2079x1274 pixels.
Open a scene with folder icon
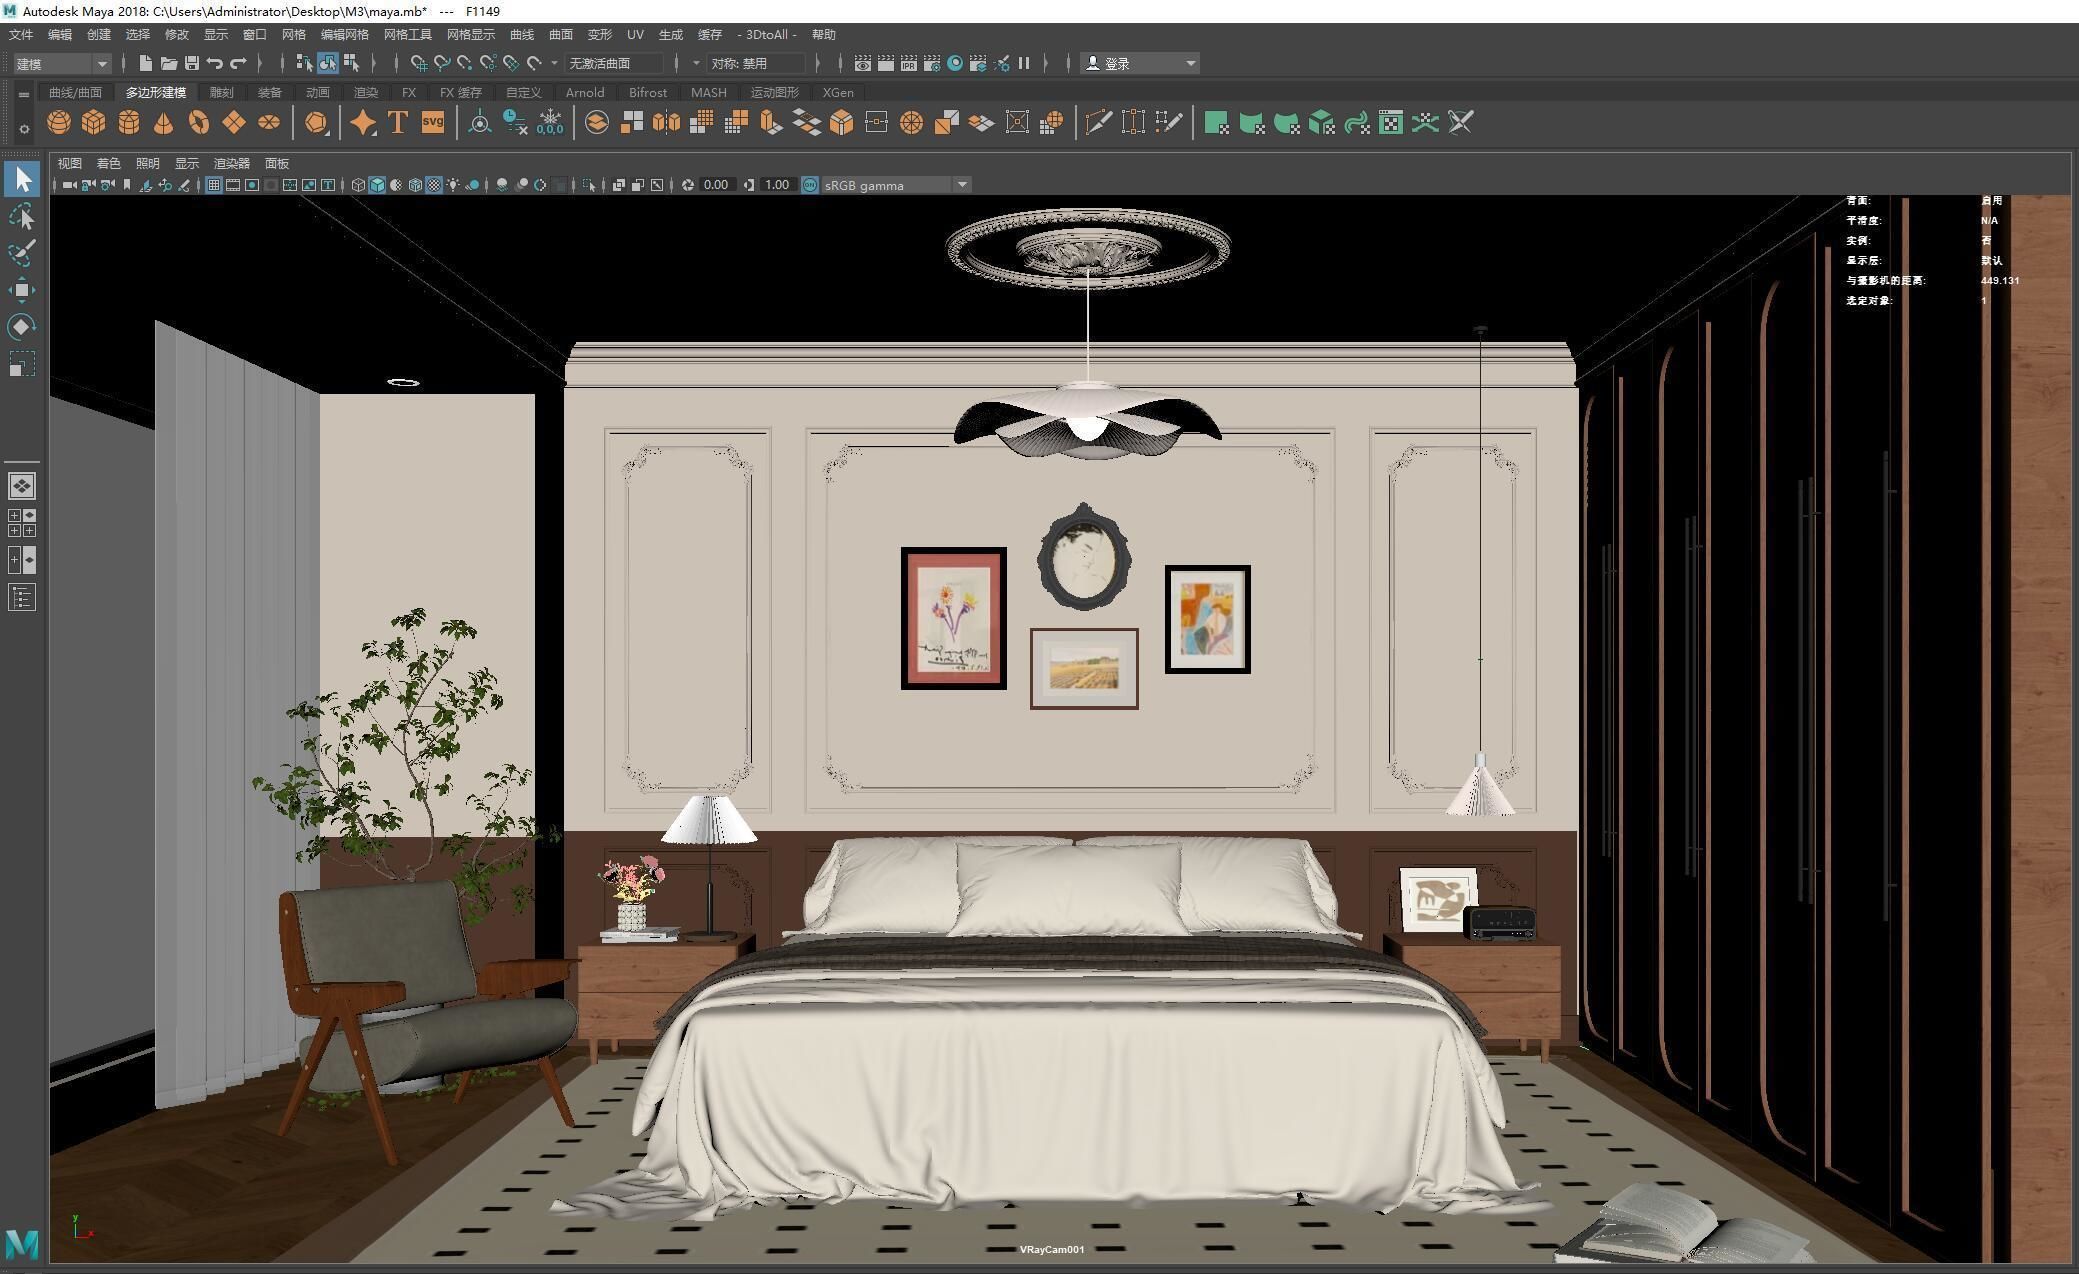click(x=169, y=63)
